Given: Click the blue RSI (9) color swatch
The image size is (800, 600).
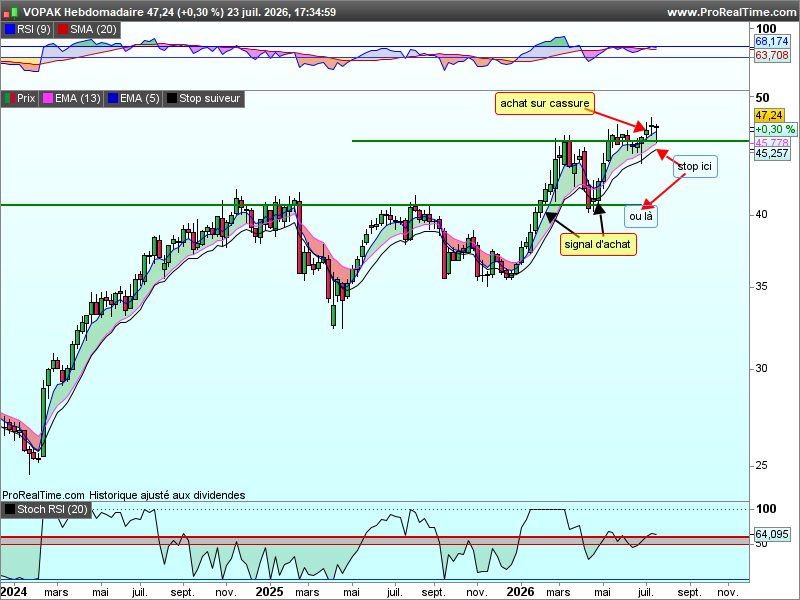Looking at the screenshot, I should (10, 30).
